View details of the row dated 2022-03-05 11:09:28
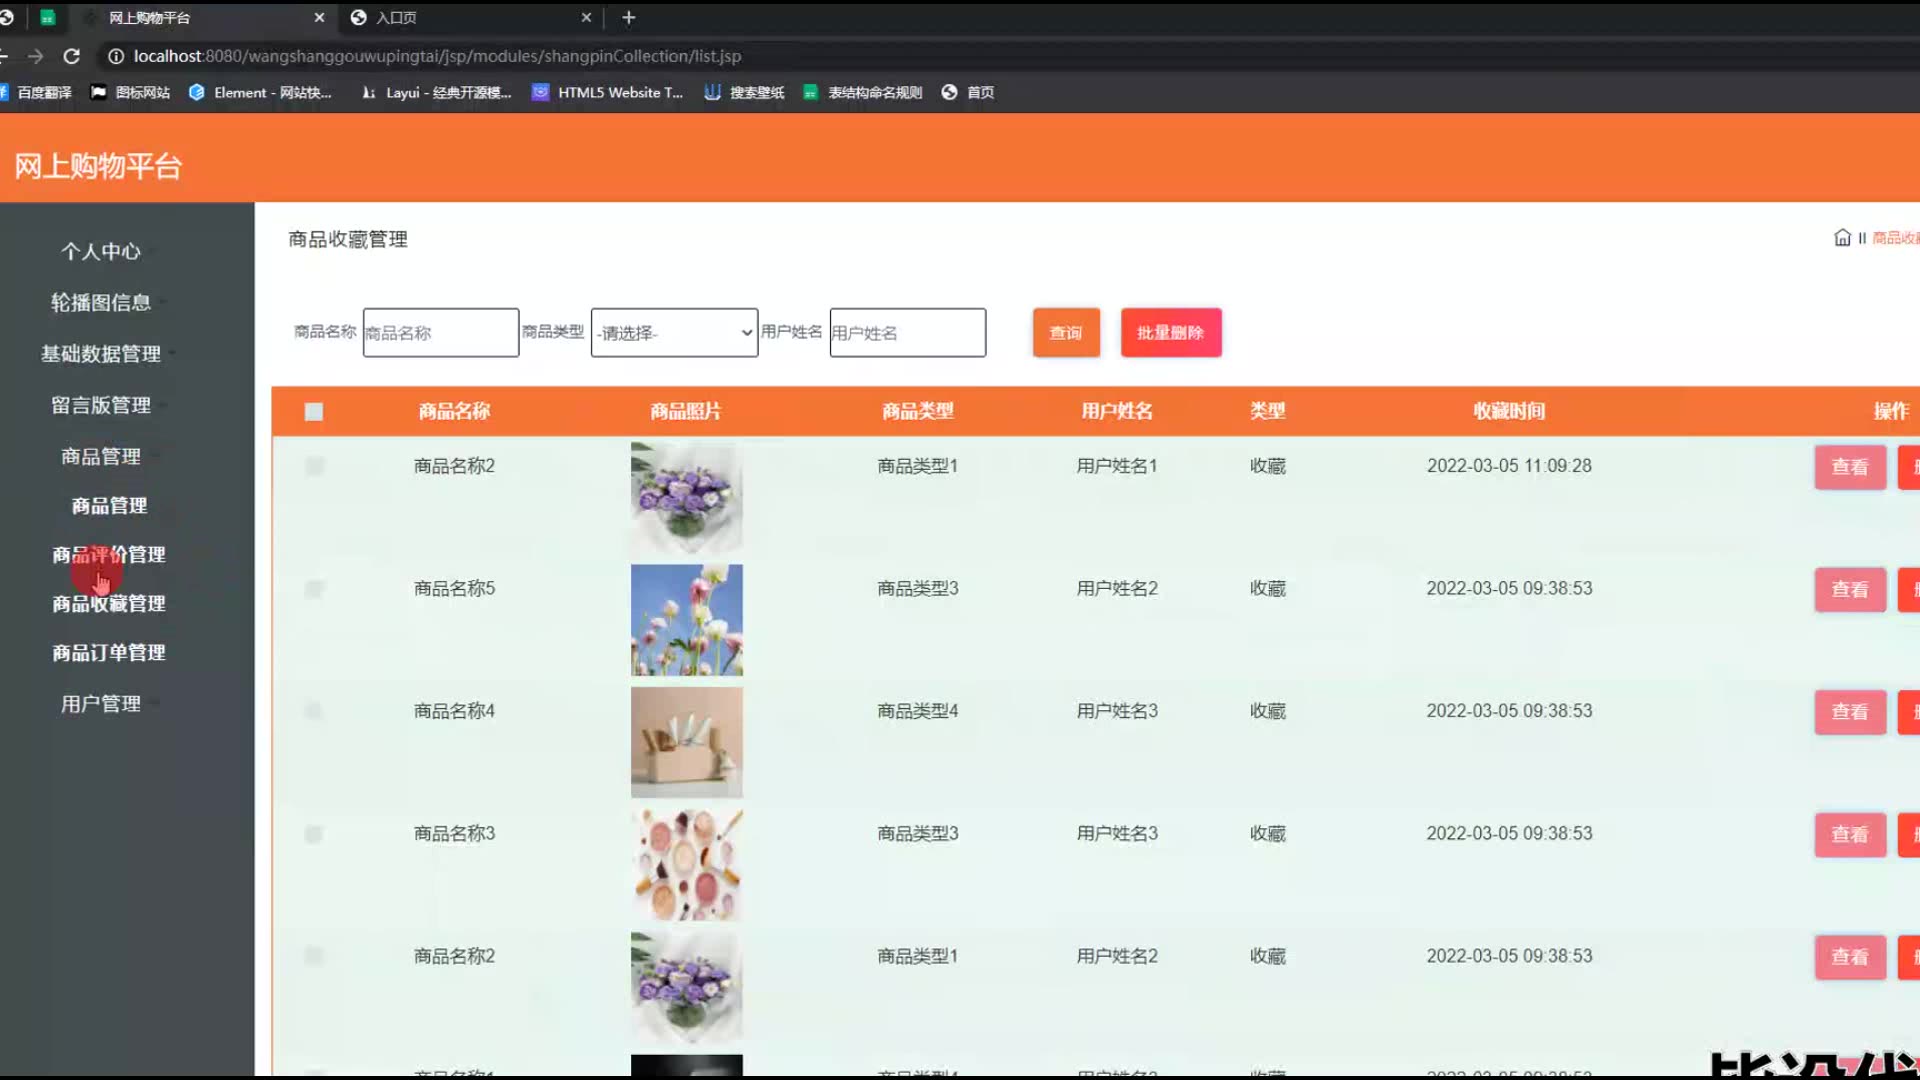The height and width of the screenshot is (1080, 1920). point(1850,467)
